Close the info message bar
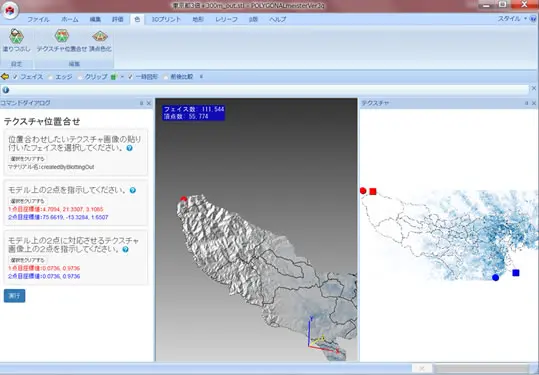Viewport: 539px width, 375px height. (534, 89)
